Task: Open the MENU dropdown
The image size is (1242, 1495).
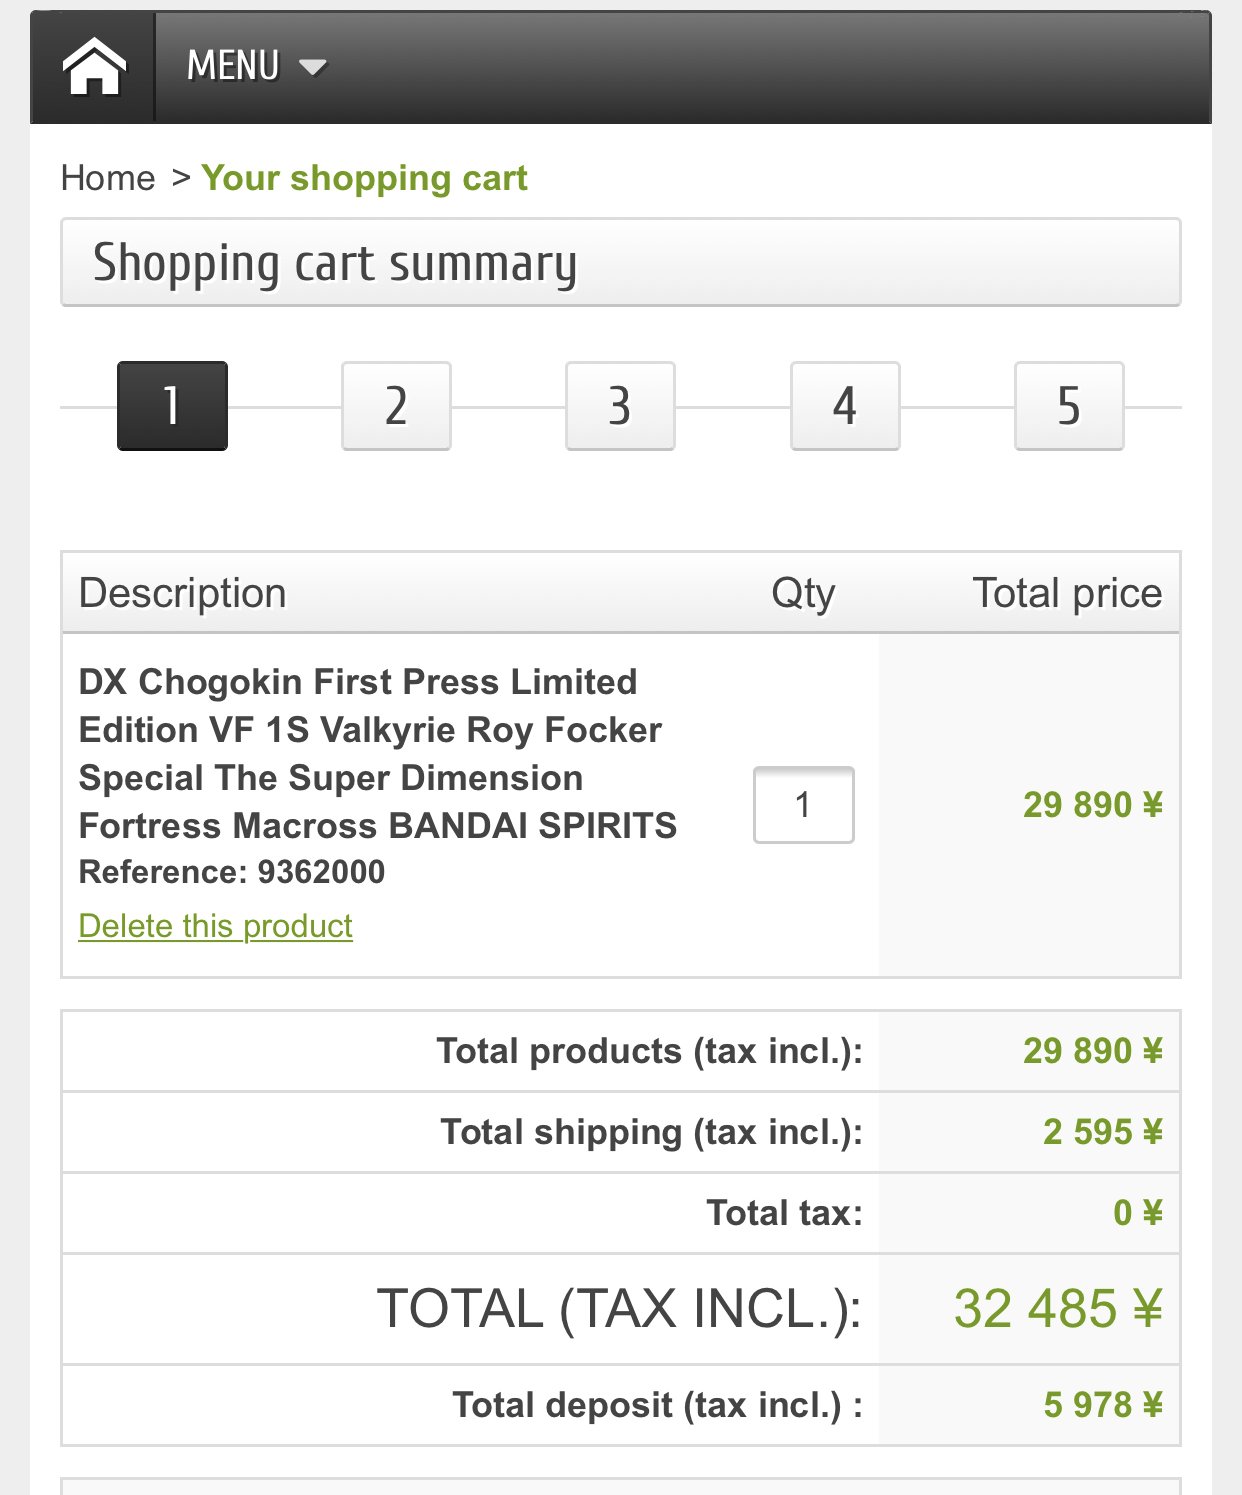Action: [x=257, y=67]
